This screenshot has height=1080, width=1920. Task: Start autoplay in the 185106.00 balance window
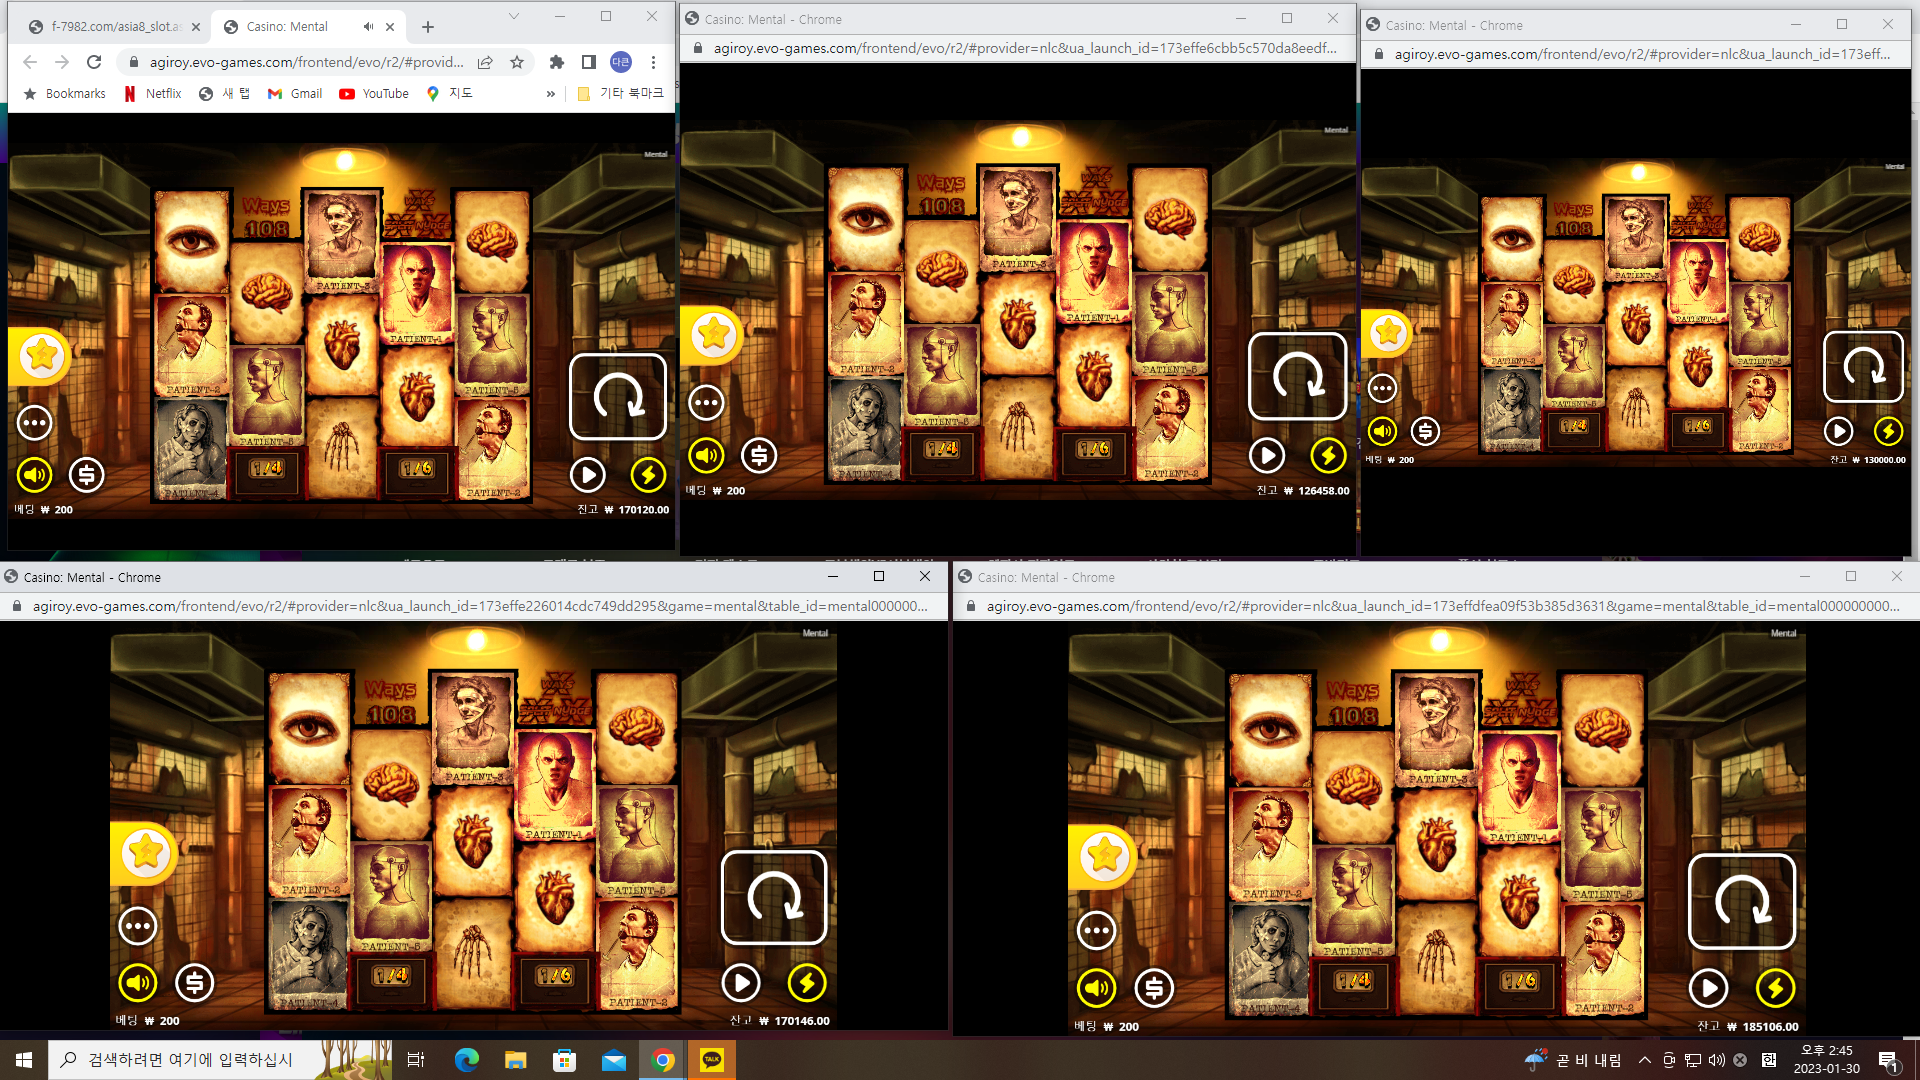click(1708, 988)
